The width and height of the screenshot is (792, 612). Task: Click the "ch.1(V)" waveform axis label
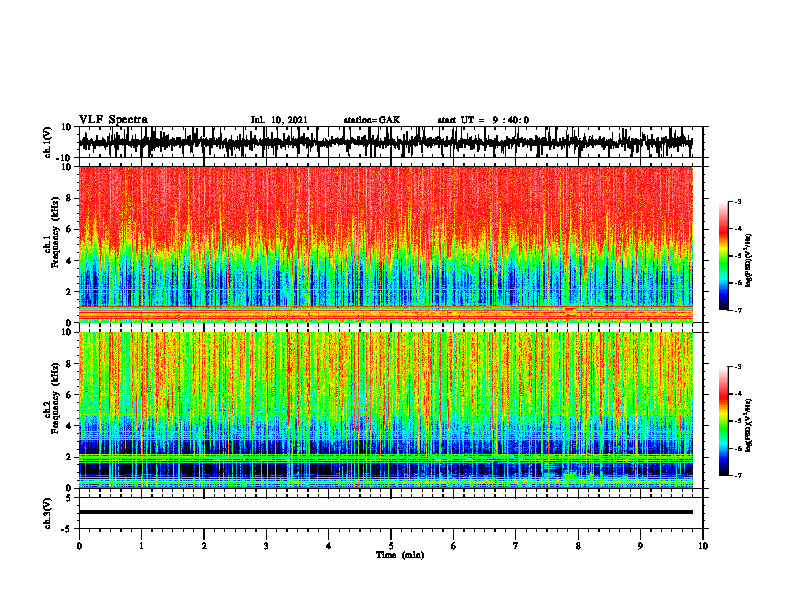(47, 142)
